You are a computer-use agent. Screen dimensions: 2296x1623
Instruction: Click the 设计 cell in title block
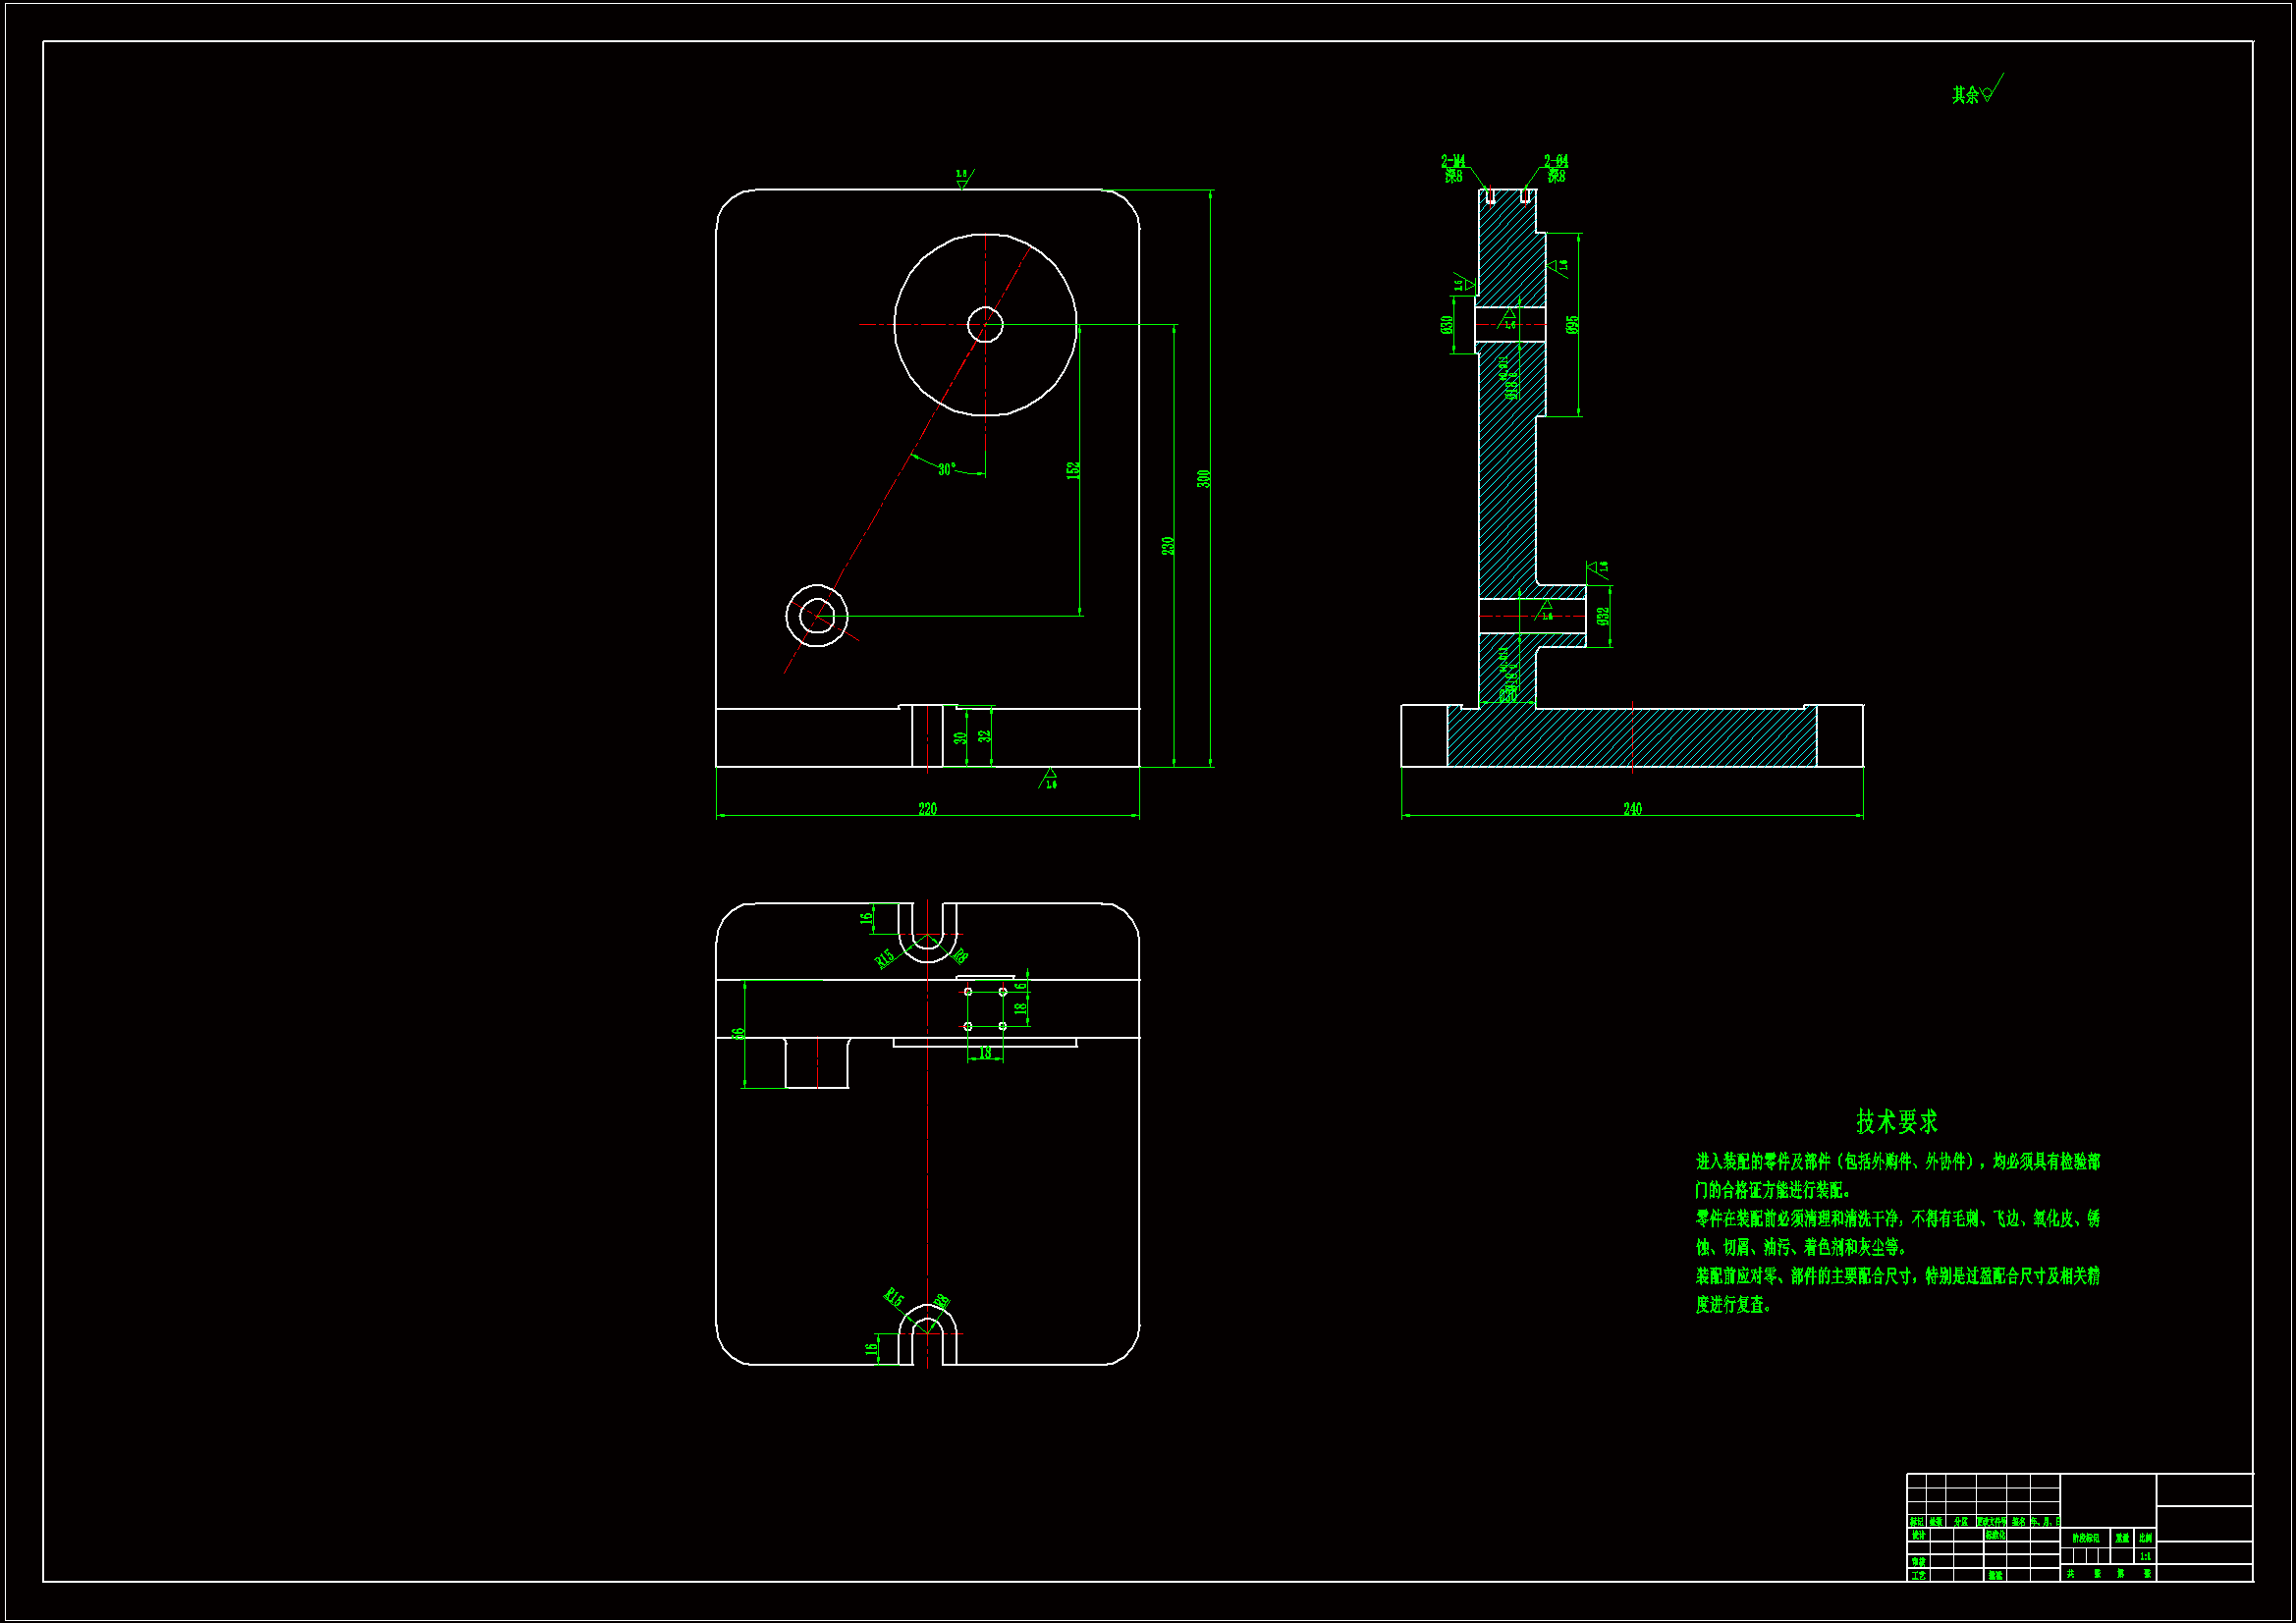[x=1918, y=1535]
